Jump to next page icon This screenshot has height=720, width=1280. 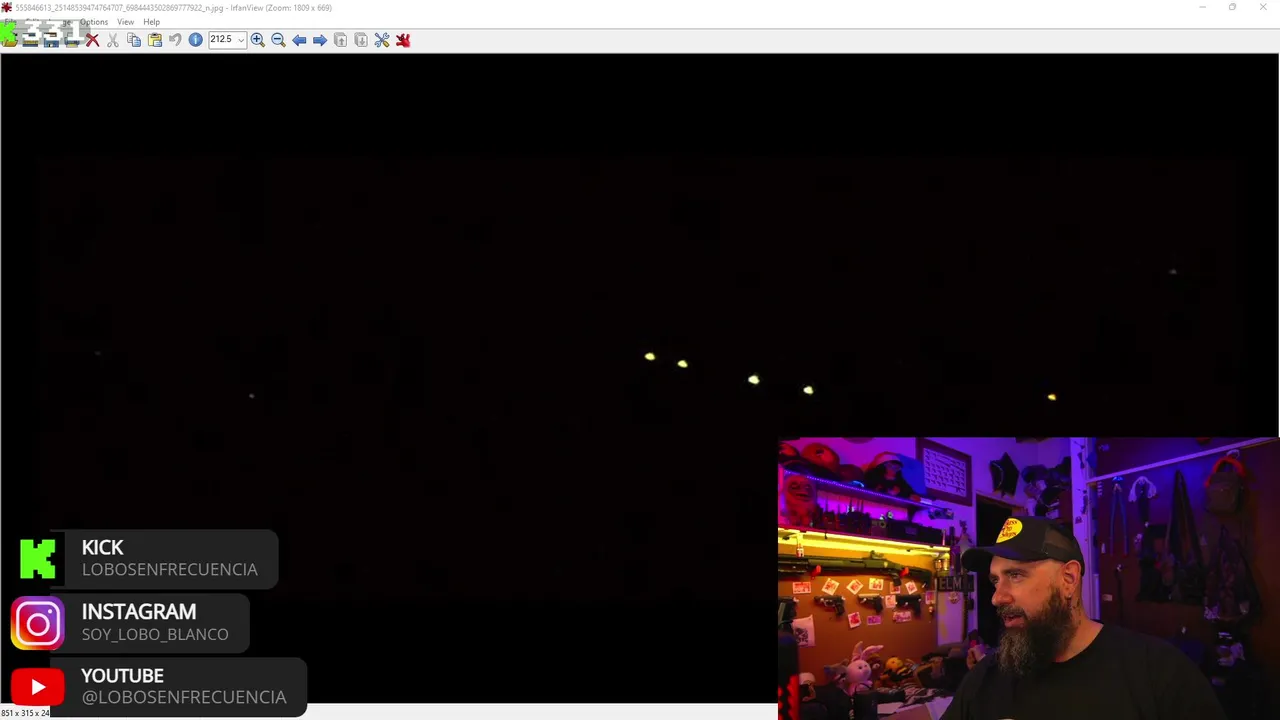click(361, 40)
